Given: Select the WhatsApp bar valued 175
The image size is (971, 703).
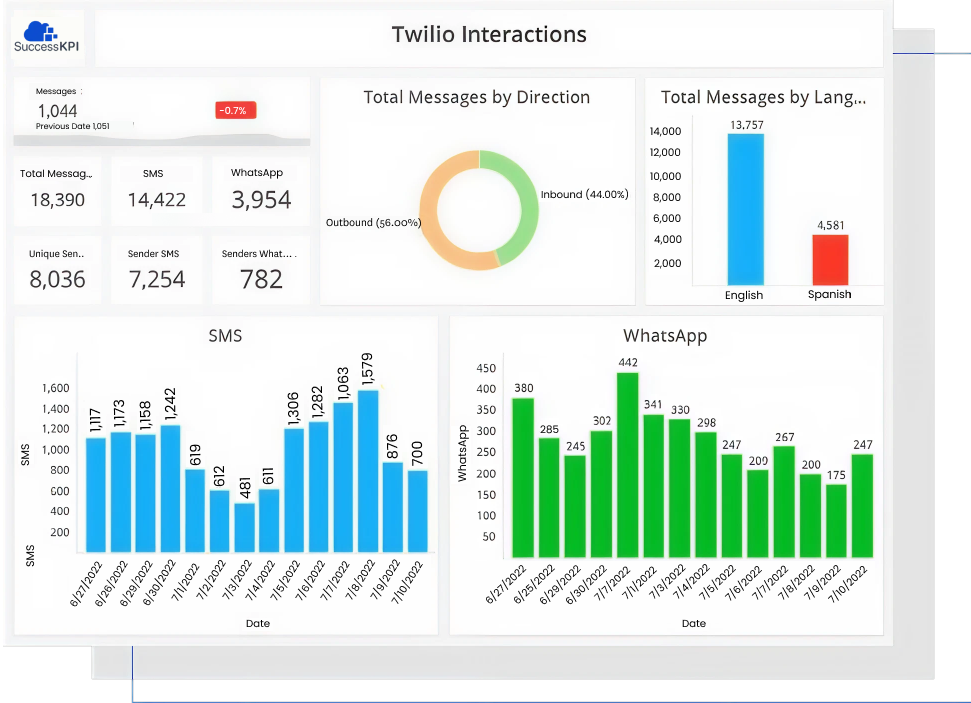Looking at the screenshot, I should click(837, 521).
